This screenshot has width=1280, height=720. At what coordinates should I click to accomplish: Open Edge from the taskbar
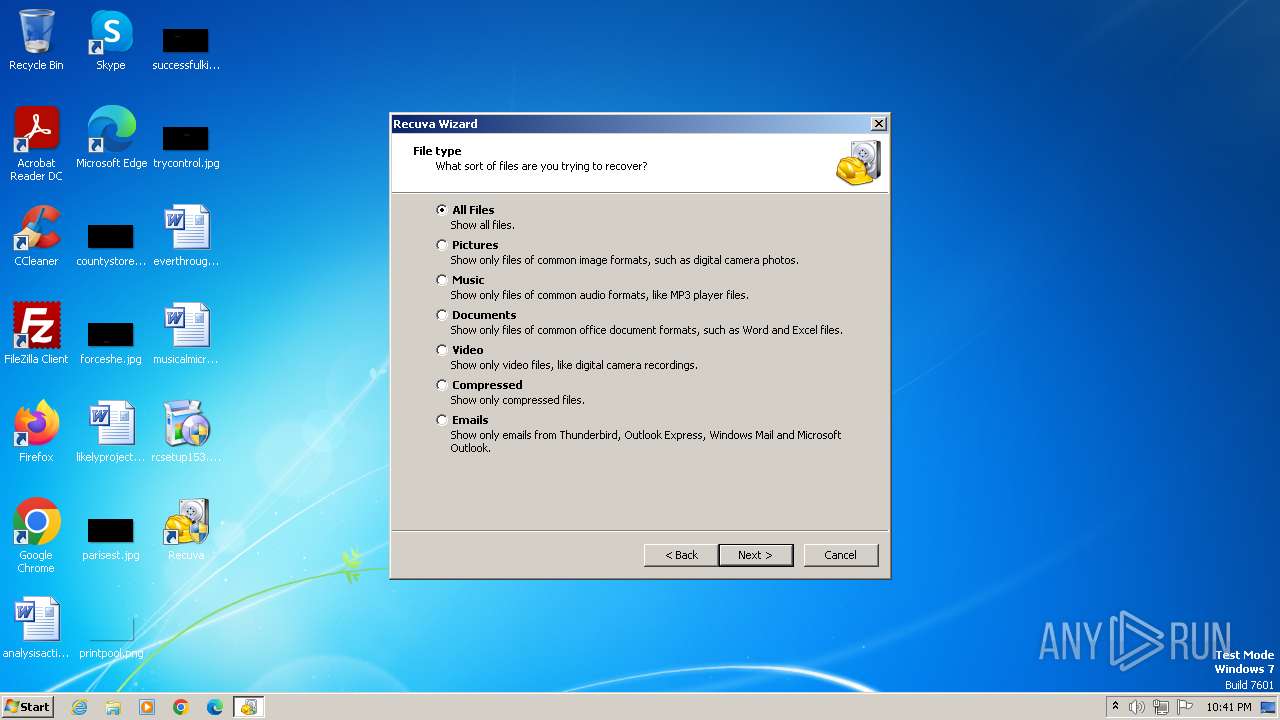(x=215, y=707)
